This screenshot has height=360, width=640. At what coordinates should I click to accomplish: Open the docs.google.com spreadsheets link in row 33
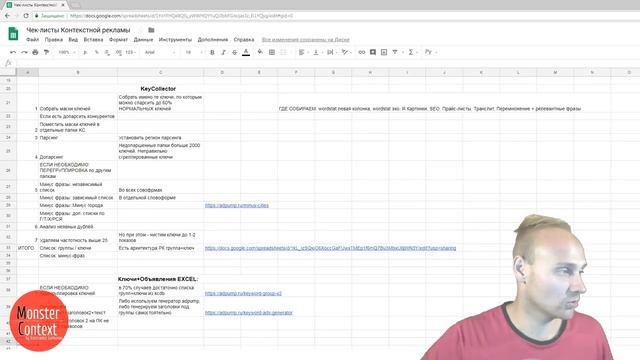click(330, 248)
